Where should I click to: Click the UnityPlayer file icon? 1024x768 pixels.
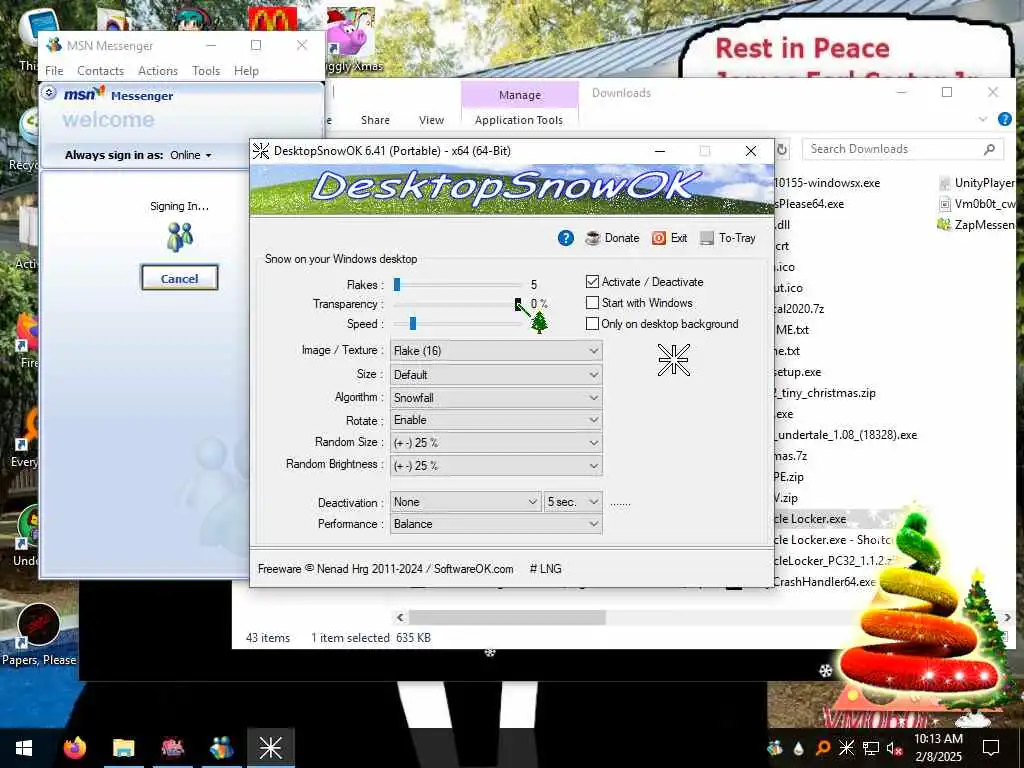point(944,183)
